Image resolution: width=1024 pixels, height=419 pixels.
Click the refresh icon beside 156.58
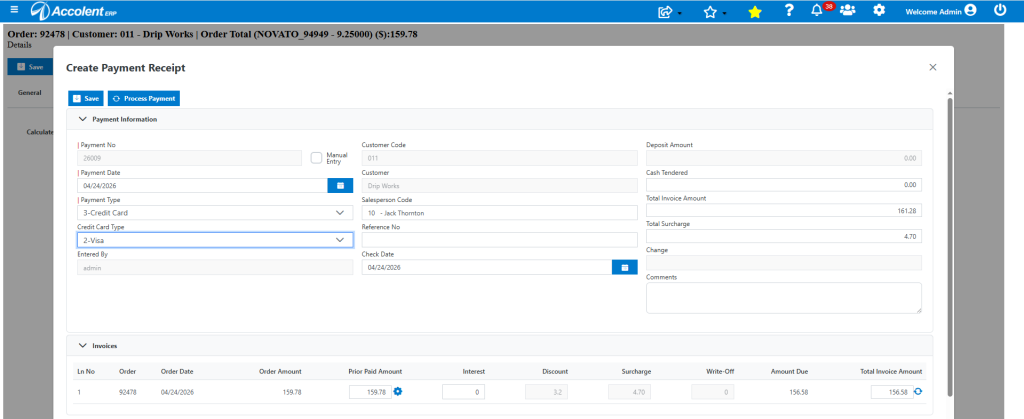(918, 392)
